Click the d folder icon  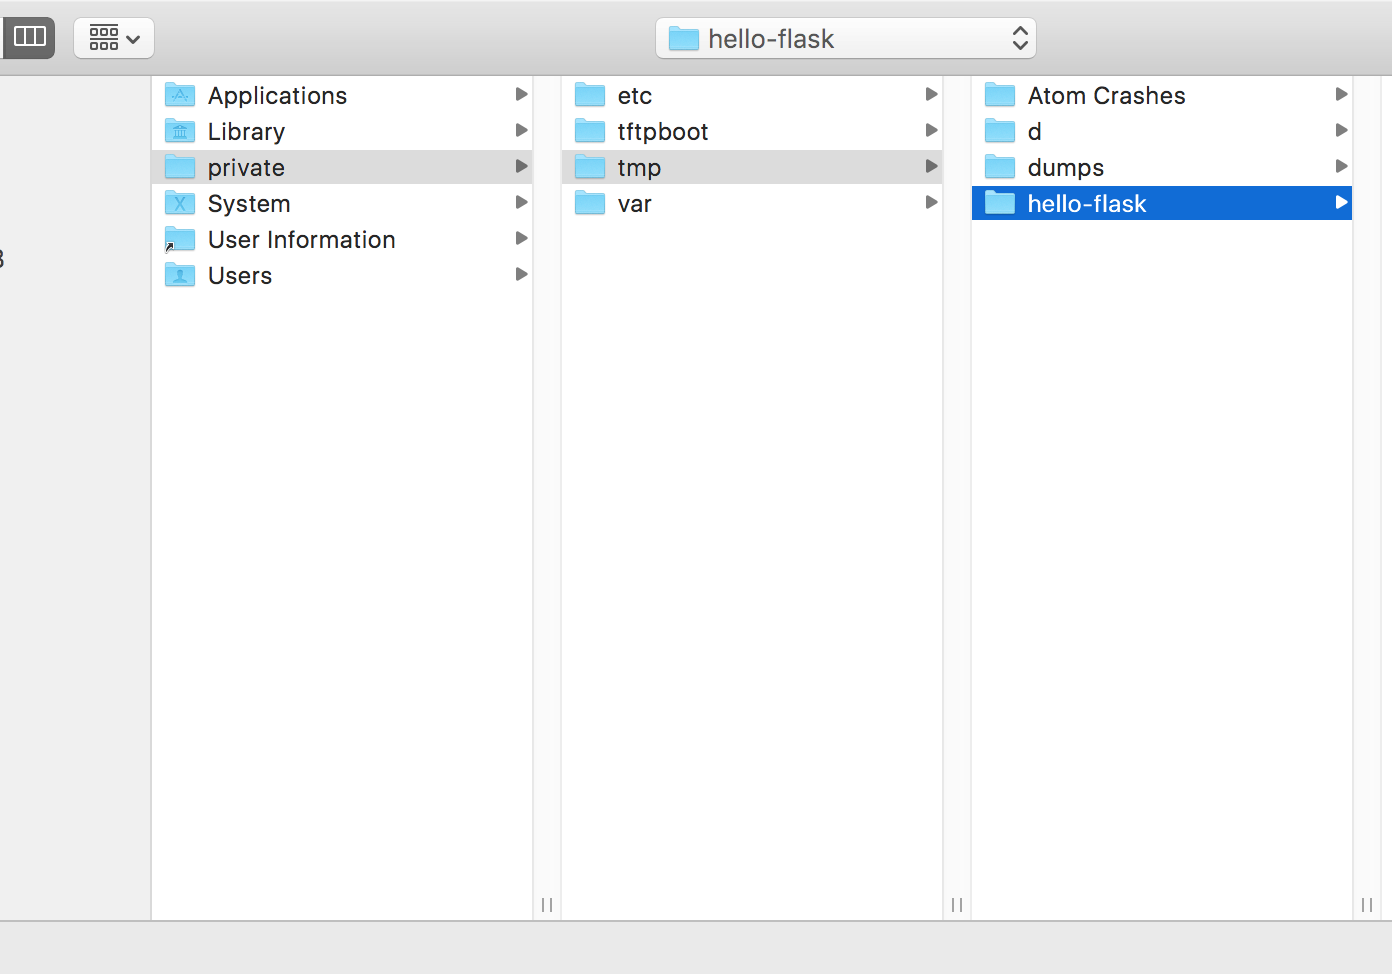tap(1000, 131)
